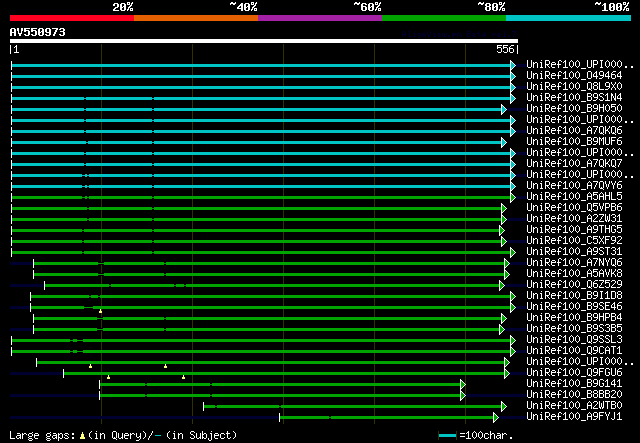This screenshot has width=640, height=443.
Task: Click the arrowhead ending the B9H050 alignment bar
Action: click(x=504, y=109)
